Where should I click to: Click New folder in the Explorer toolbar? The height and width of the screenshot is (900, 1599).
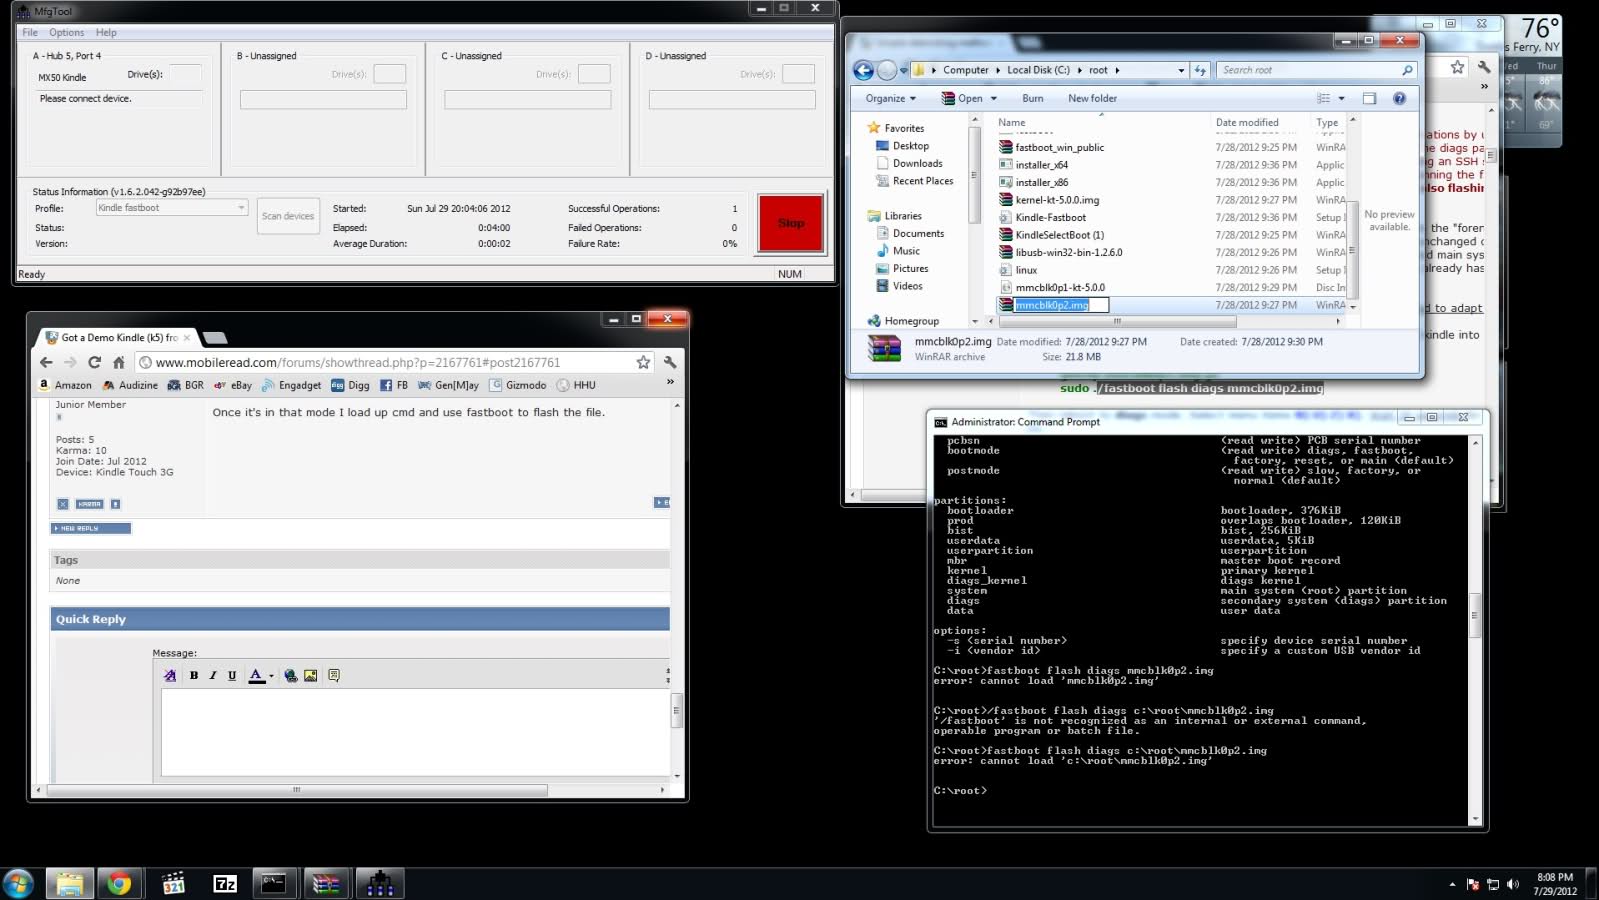click(x=1092, y=98)
